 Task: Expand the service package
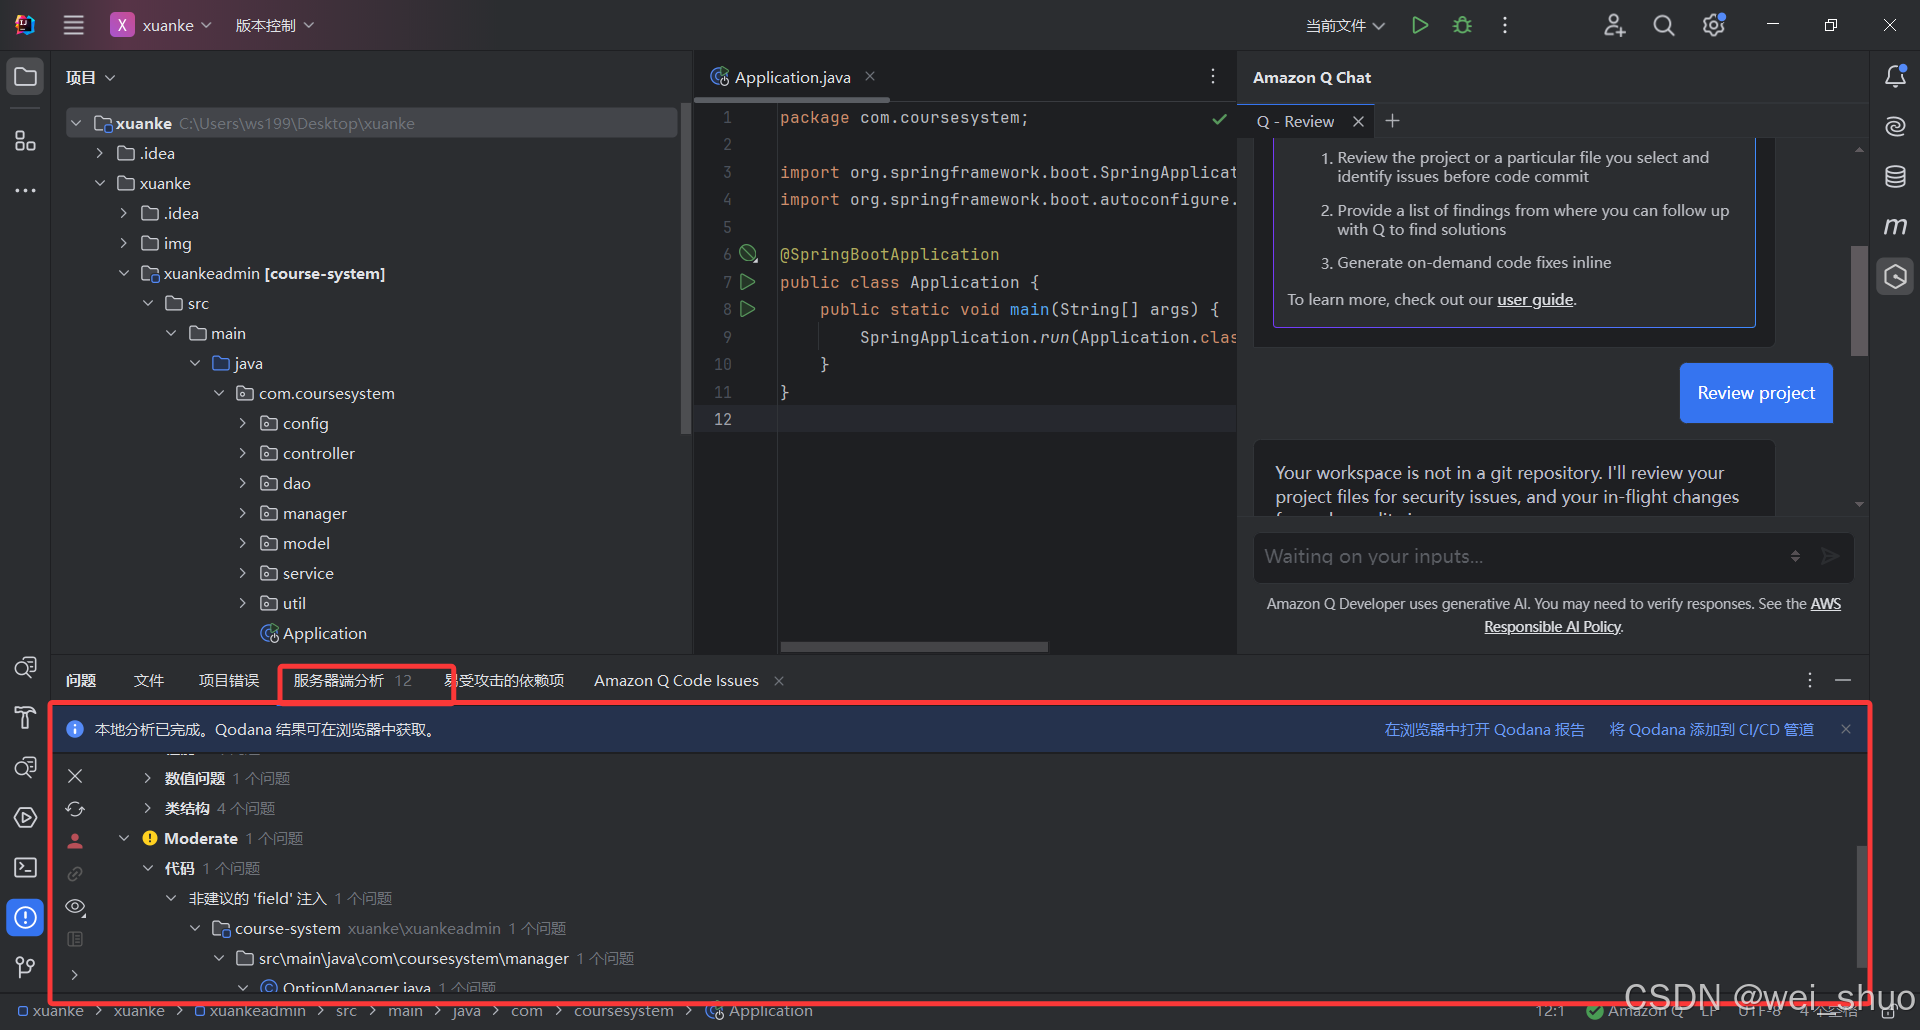(x=242, y=573)
